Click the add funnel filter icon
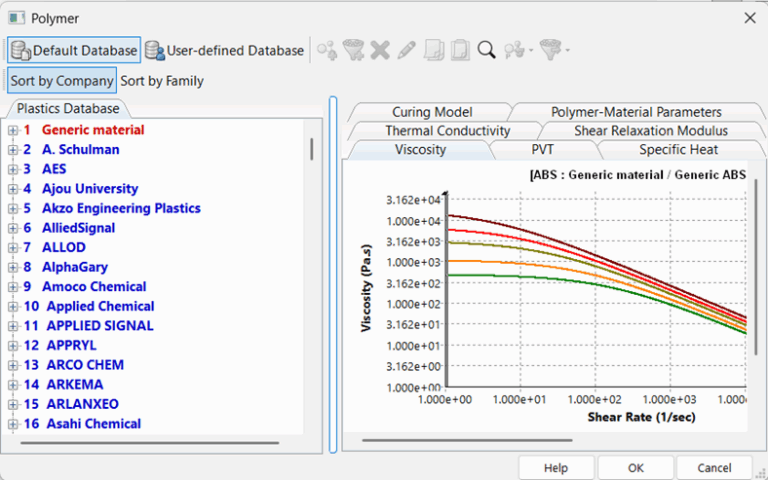 [x=353, y=50]
